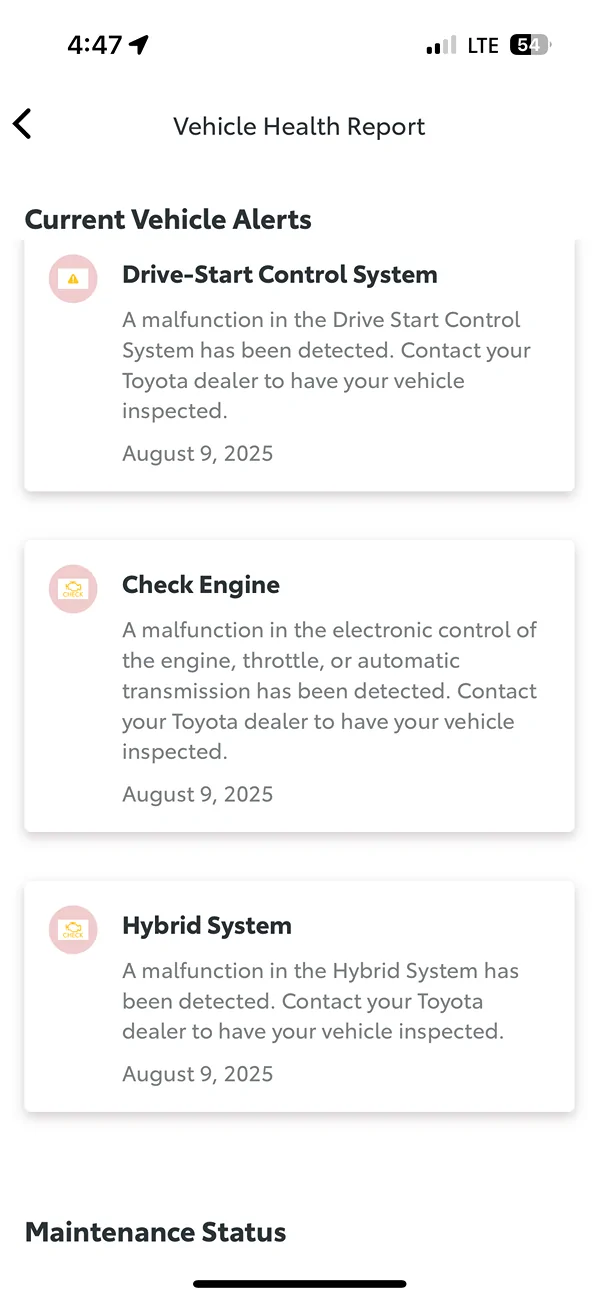Select the Drive-Start Control System heading text

[x=279, y=273]
